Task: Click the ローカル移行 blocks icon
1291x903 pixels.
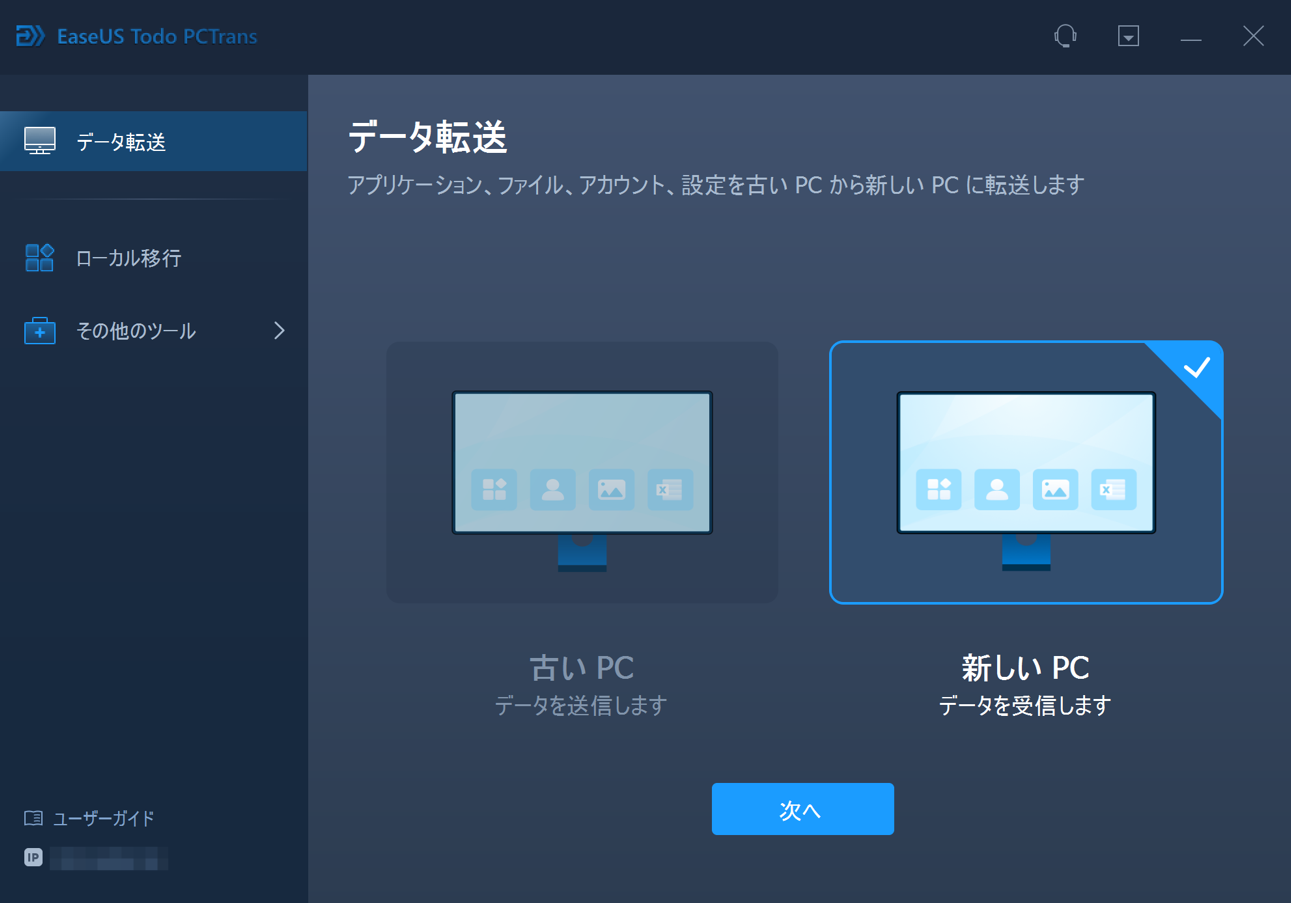Action: coord(39,258)
